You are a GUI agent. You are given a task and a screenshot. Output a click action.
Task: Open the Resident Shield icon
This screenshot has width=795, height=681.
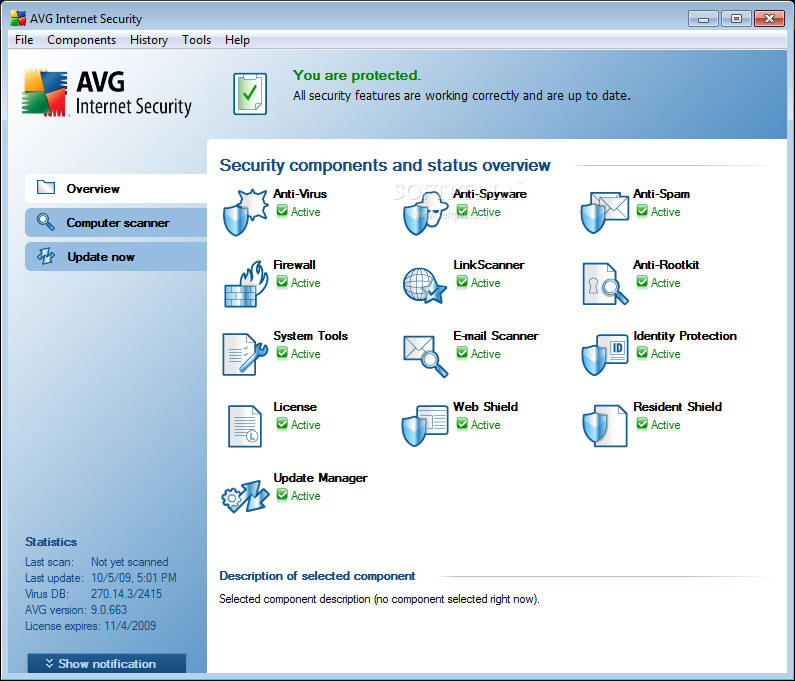coord(605,425)
